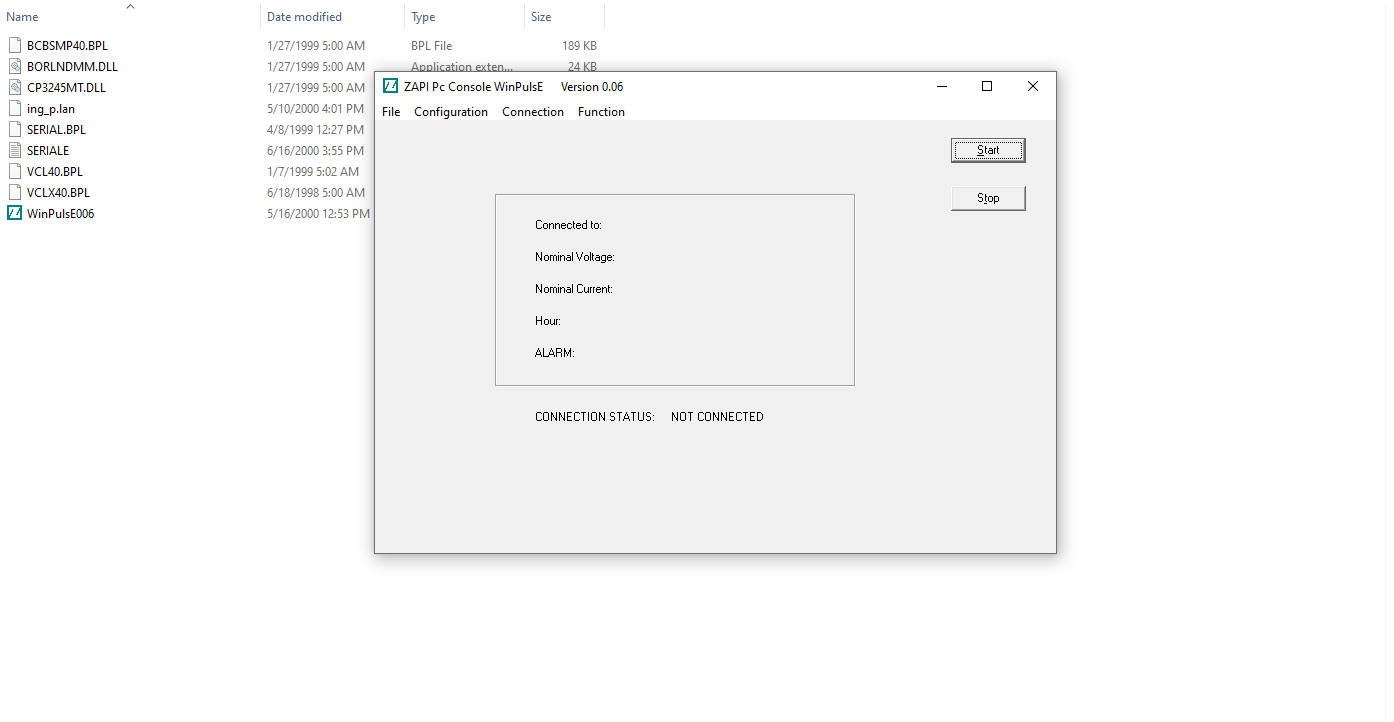1394x722 pixels.
Task: Select the VCL40.BPL file icon
Action: [x=15, y=171]
